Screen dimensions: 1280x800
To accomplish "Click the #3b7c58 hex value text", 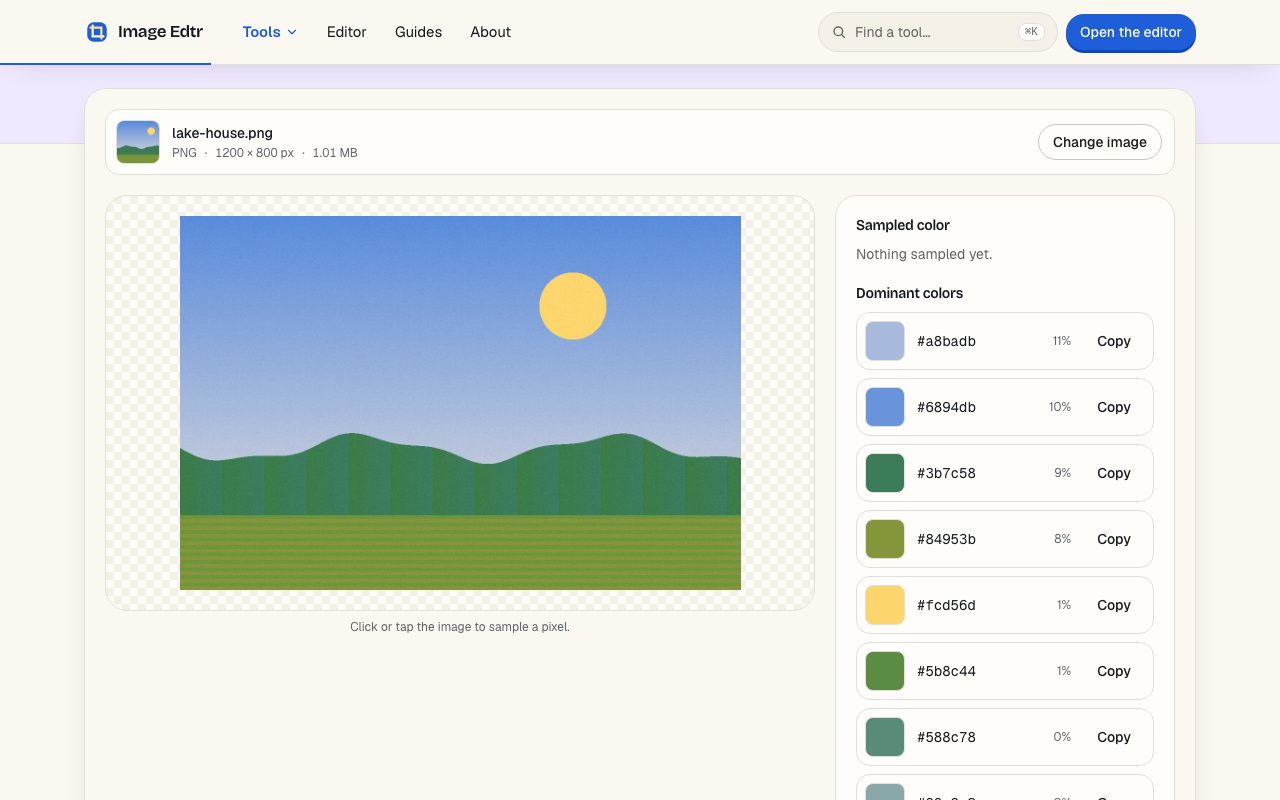I will 946,473.
